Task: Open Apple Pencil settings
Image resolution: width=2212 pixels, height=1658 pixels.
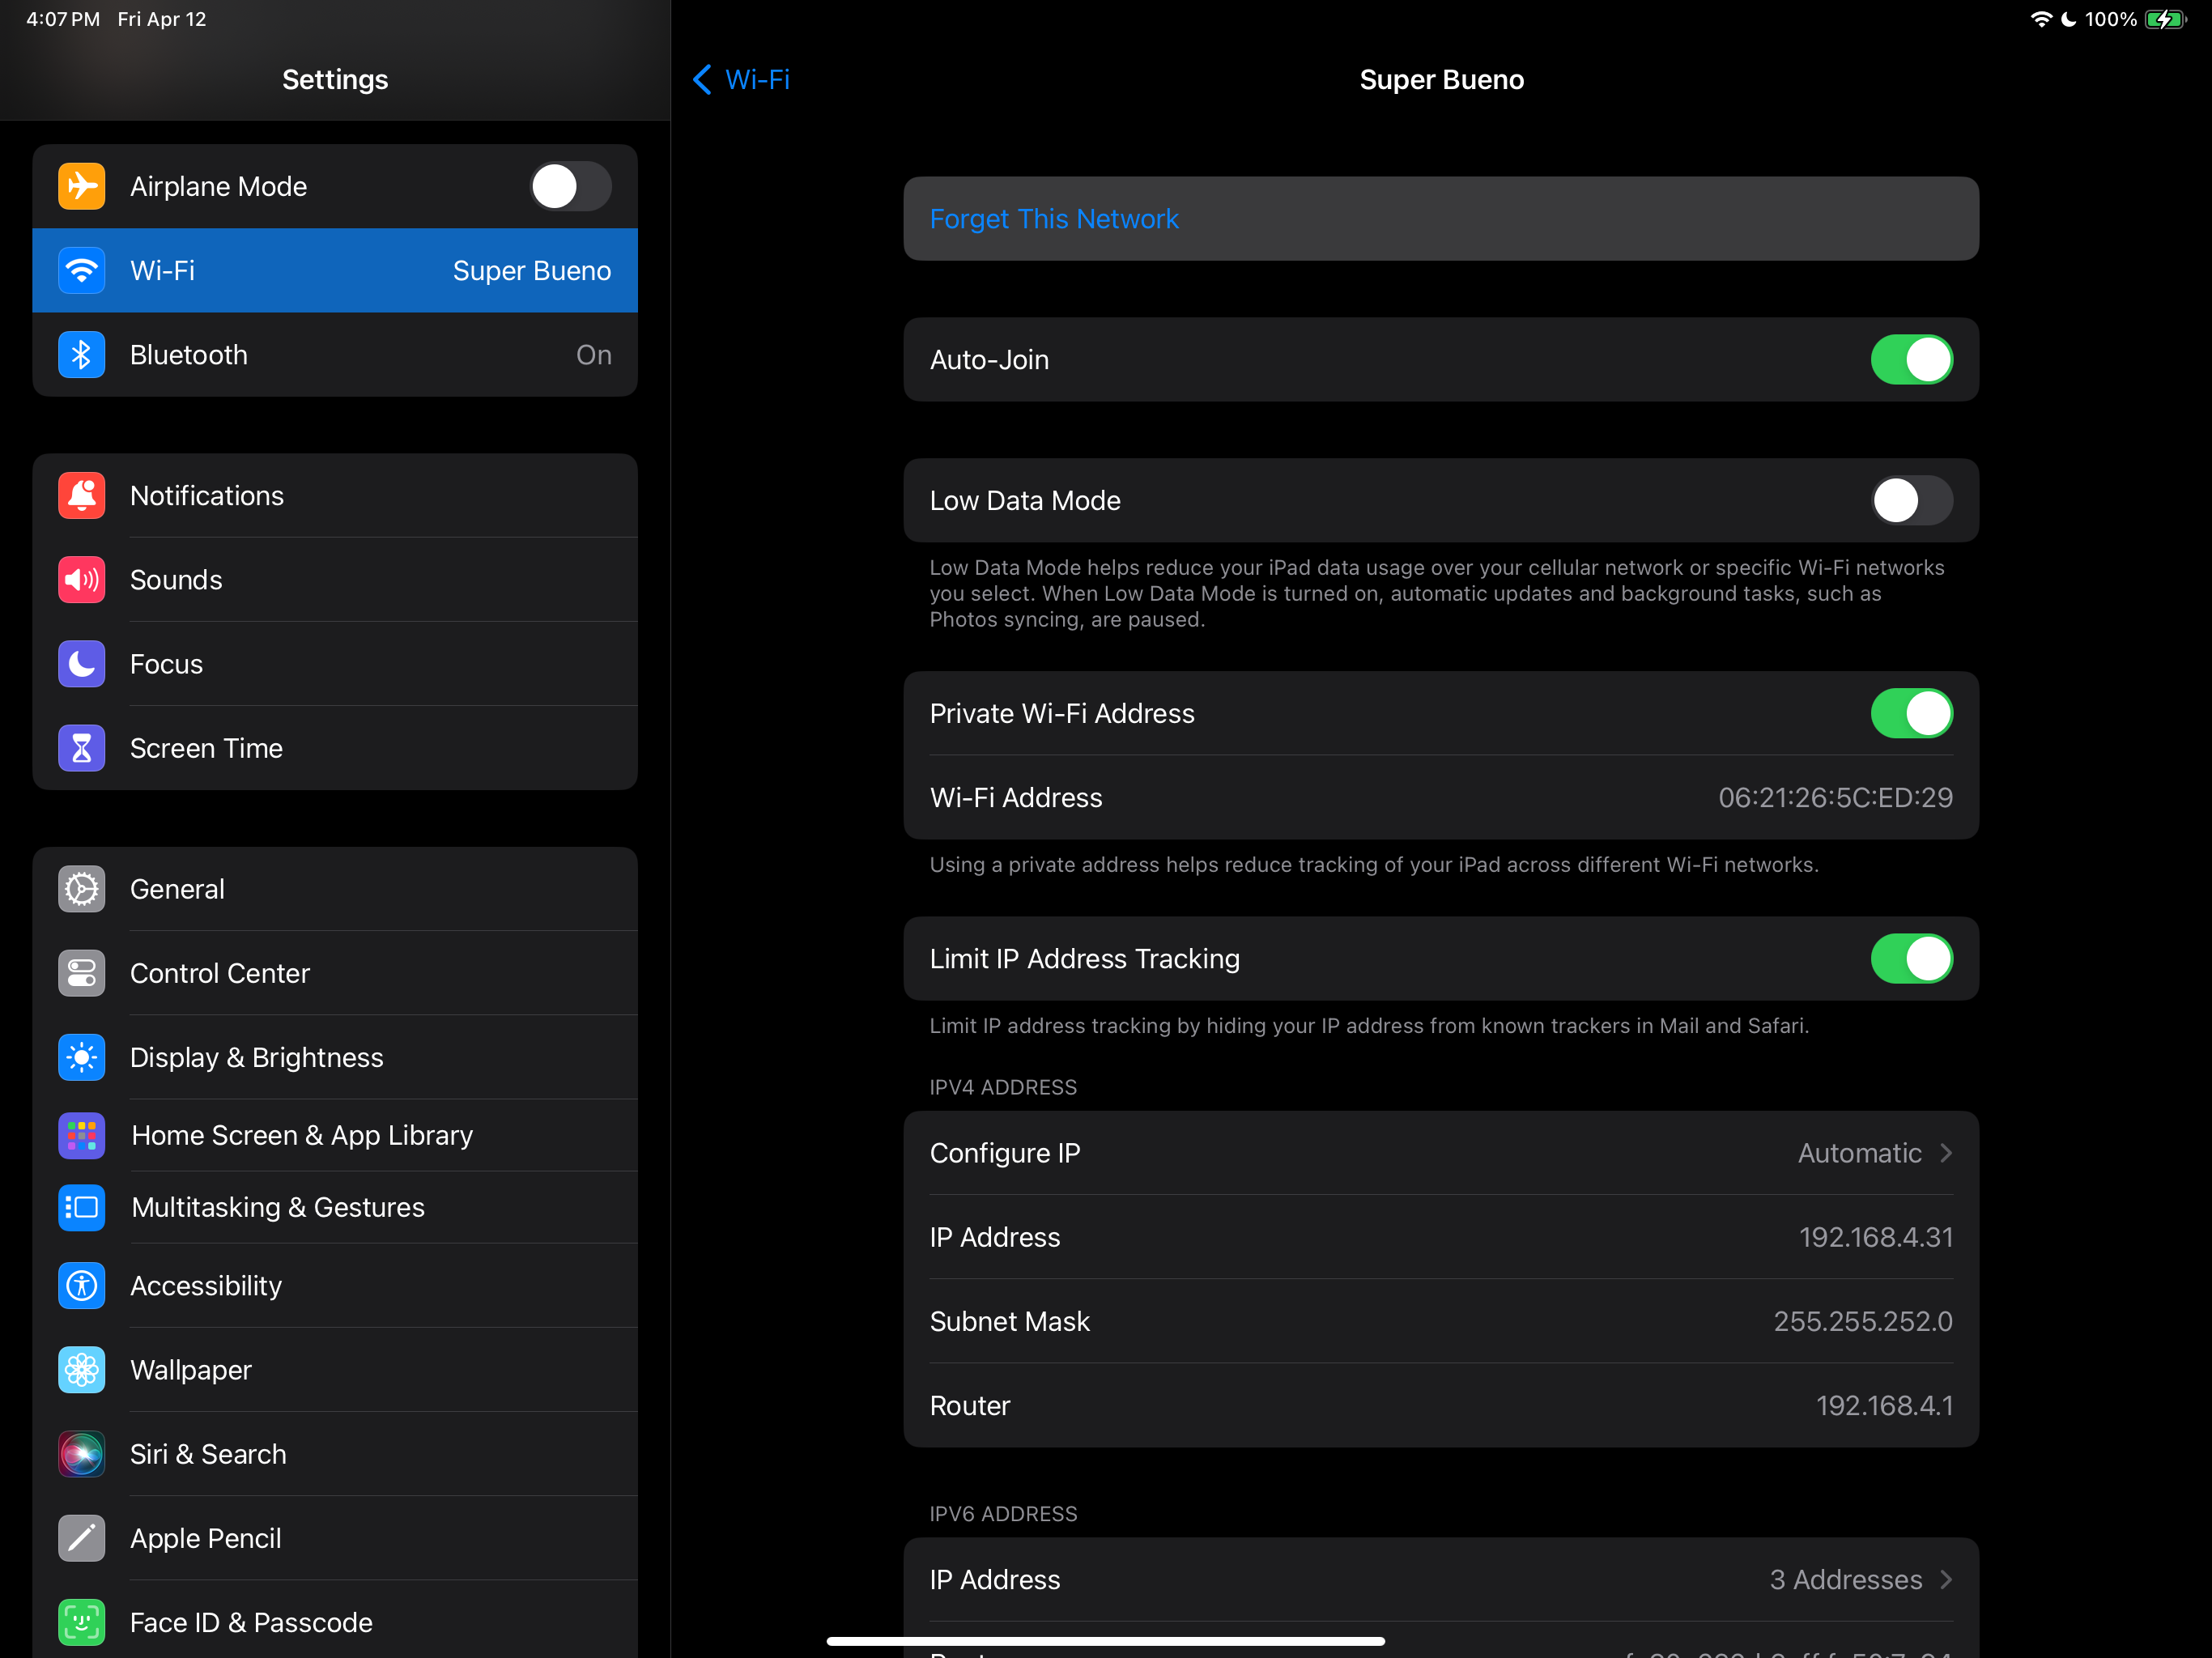Action: 335,1538
